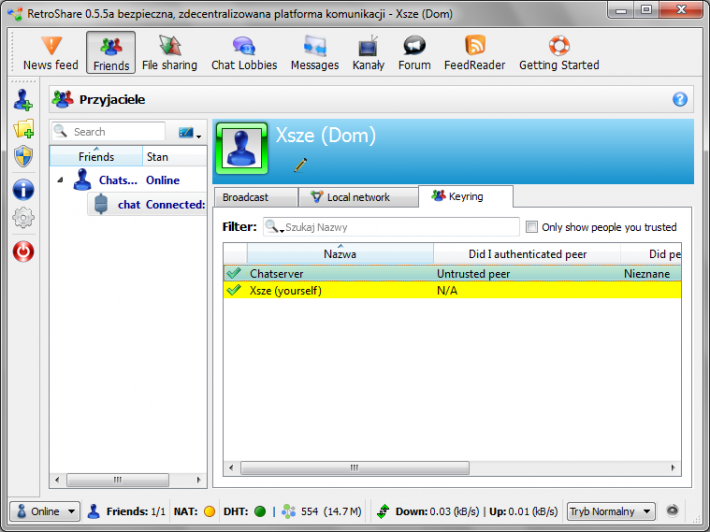
Task: Click the friends list scrollbar left arrow
Action: pyautogui.click(x=57, y=479)
